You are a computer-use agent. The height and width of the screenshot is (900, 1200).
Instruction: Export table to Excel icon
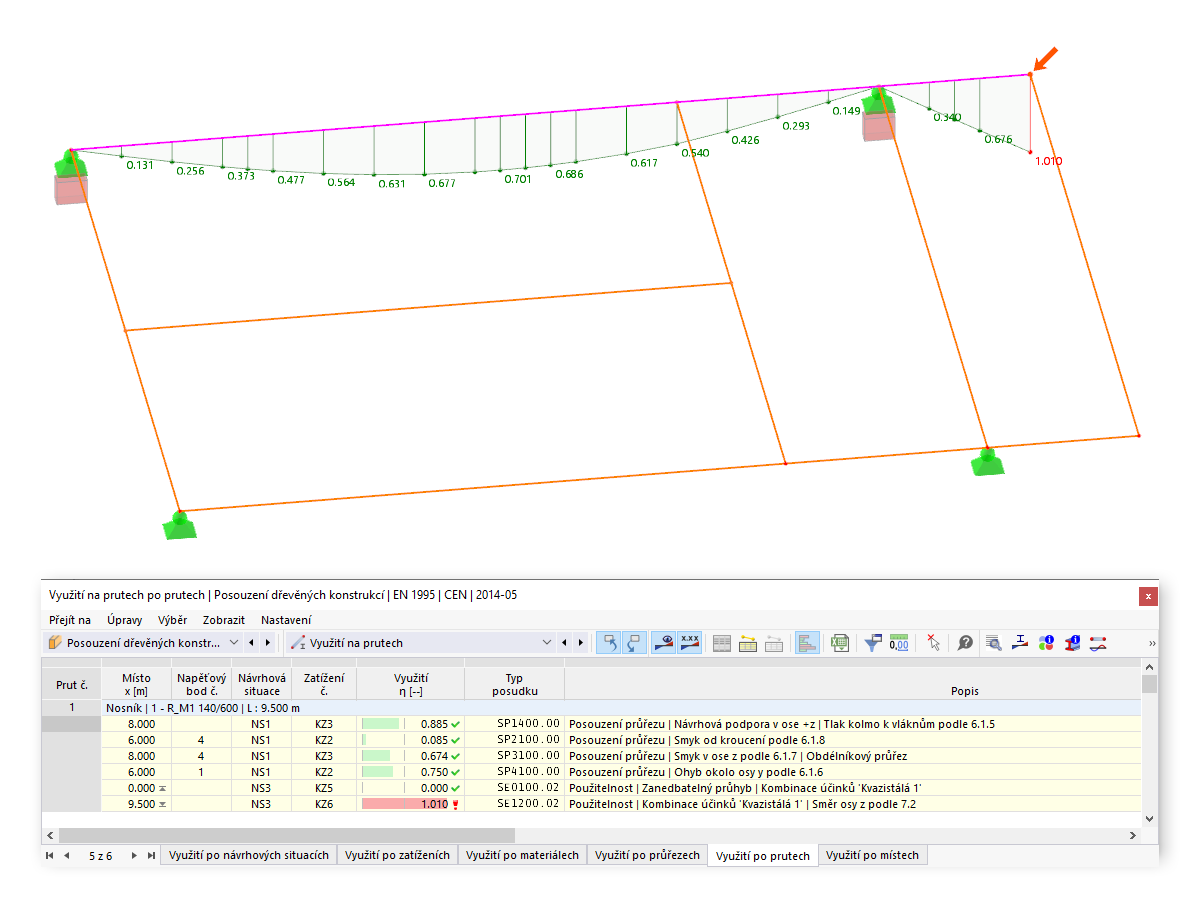click(x=840, y=643)
